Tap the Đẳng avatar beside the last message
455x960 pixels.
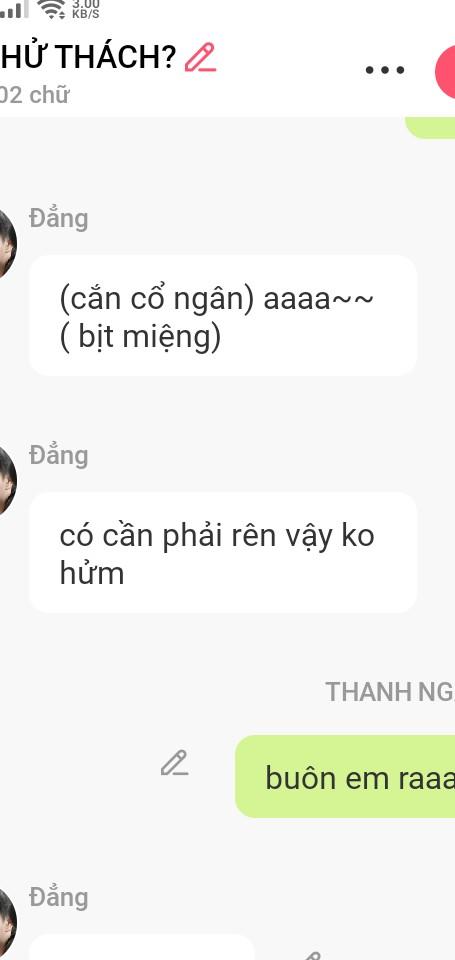pyautogui.click(x=7, y=922)
